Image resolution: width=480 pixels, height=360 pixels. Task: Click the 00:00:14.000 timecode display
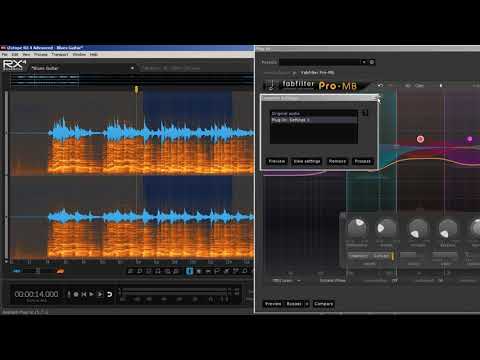click(x=36, y=294)
